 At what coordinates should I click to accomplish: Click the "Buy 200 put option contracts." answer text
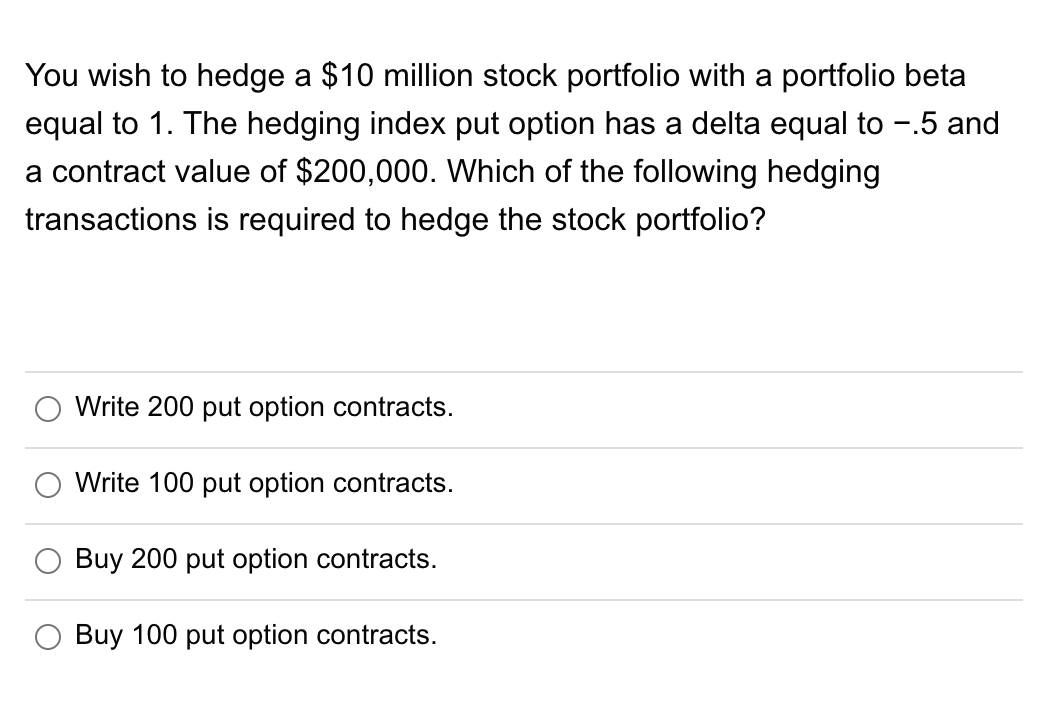click(x=256, y=560)
